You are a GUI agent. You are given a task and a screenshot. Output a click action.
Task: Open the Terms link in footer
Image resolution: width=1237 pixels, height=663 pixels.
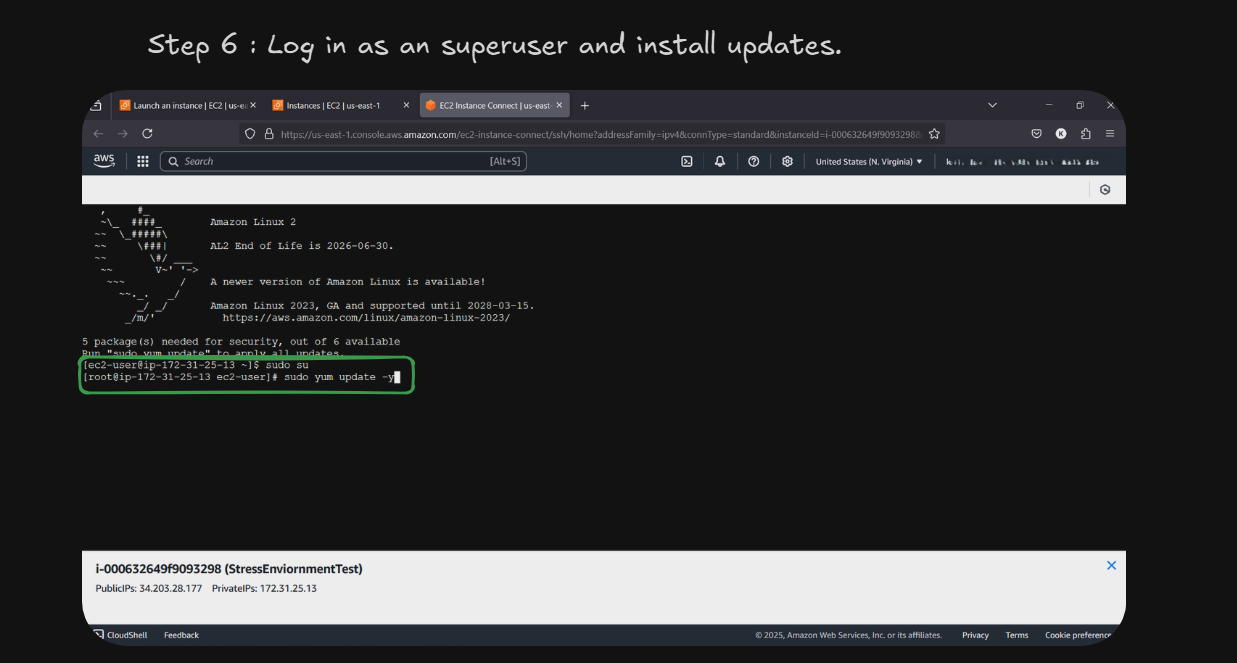point(1017,635)
